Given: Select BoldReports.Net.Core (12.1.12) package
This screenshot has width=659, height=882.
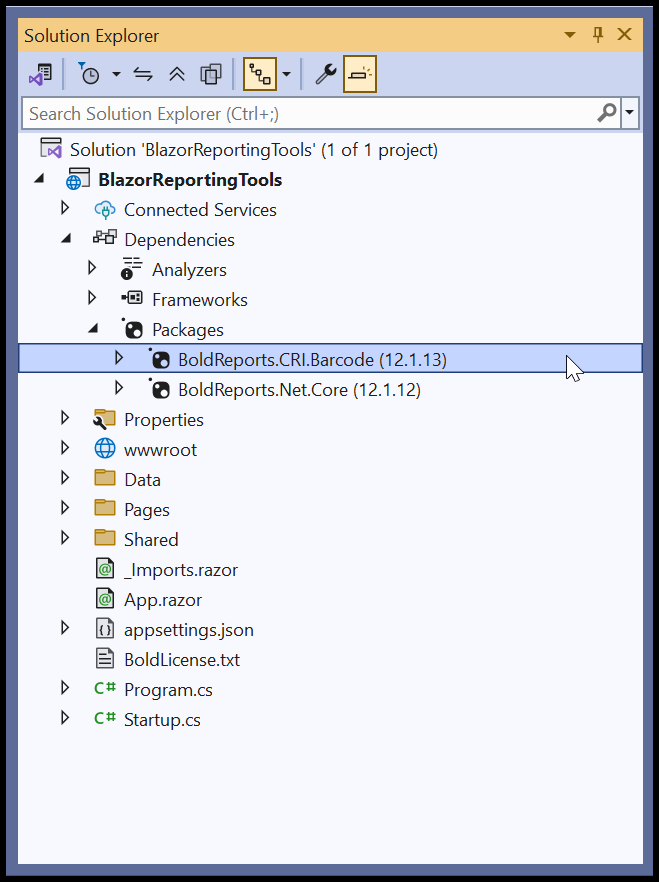Looking at the screenshot, I should tap(299, 390).
